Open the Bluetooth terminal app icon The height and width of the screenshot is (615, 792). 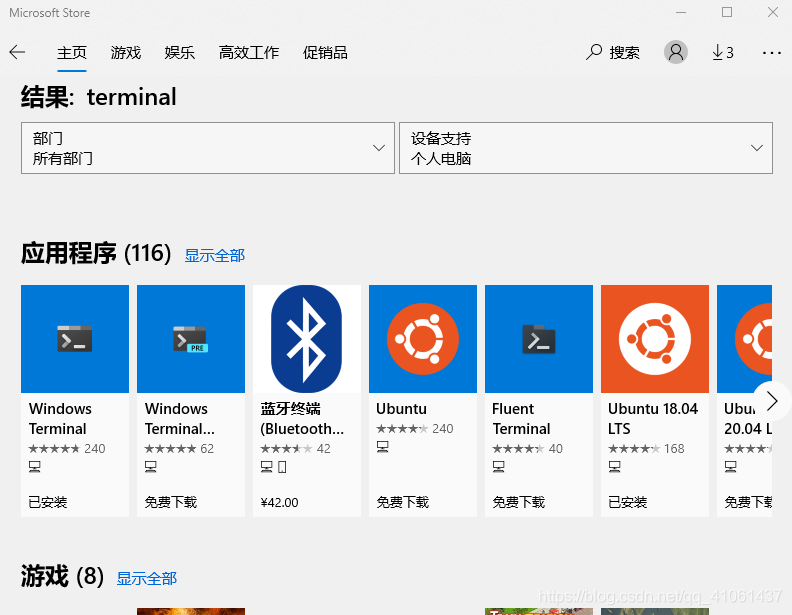(307, 339)
